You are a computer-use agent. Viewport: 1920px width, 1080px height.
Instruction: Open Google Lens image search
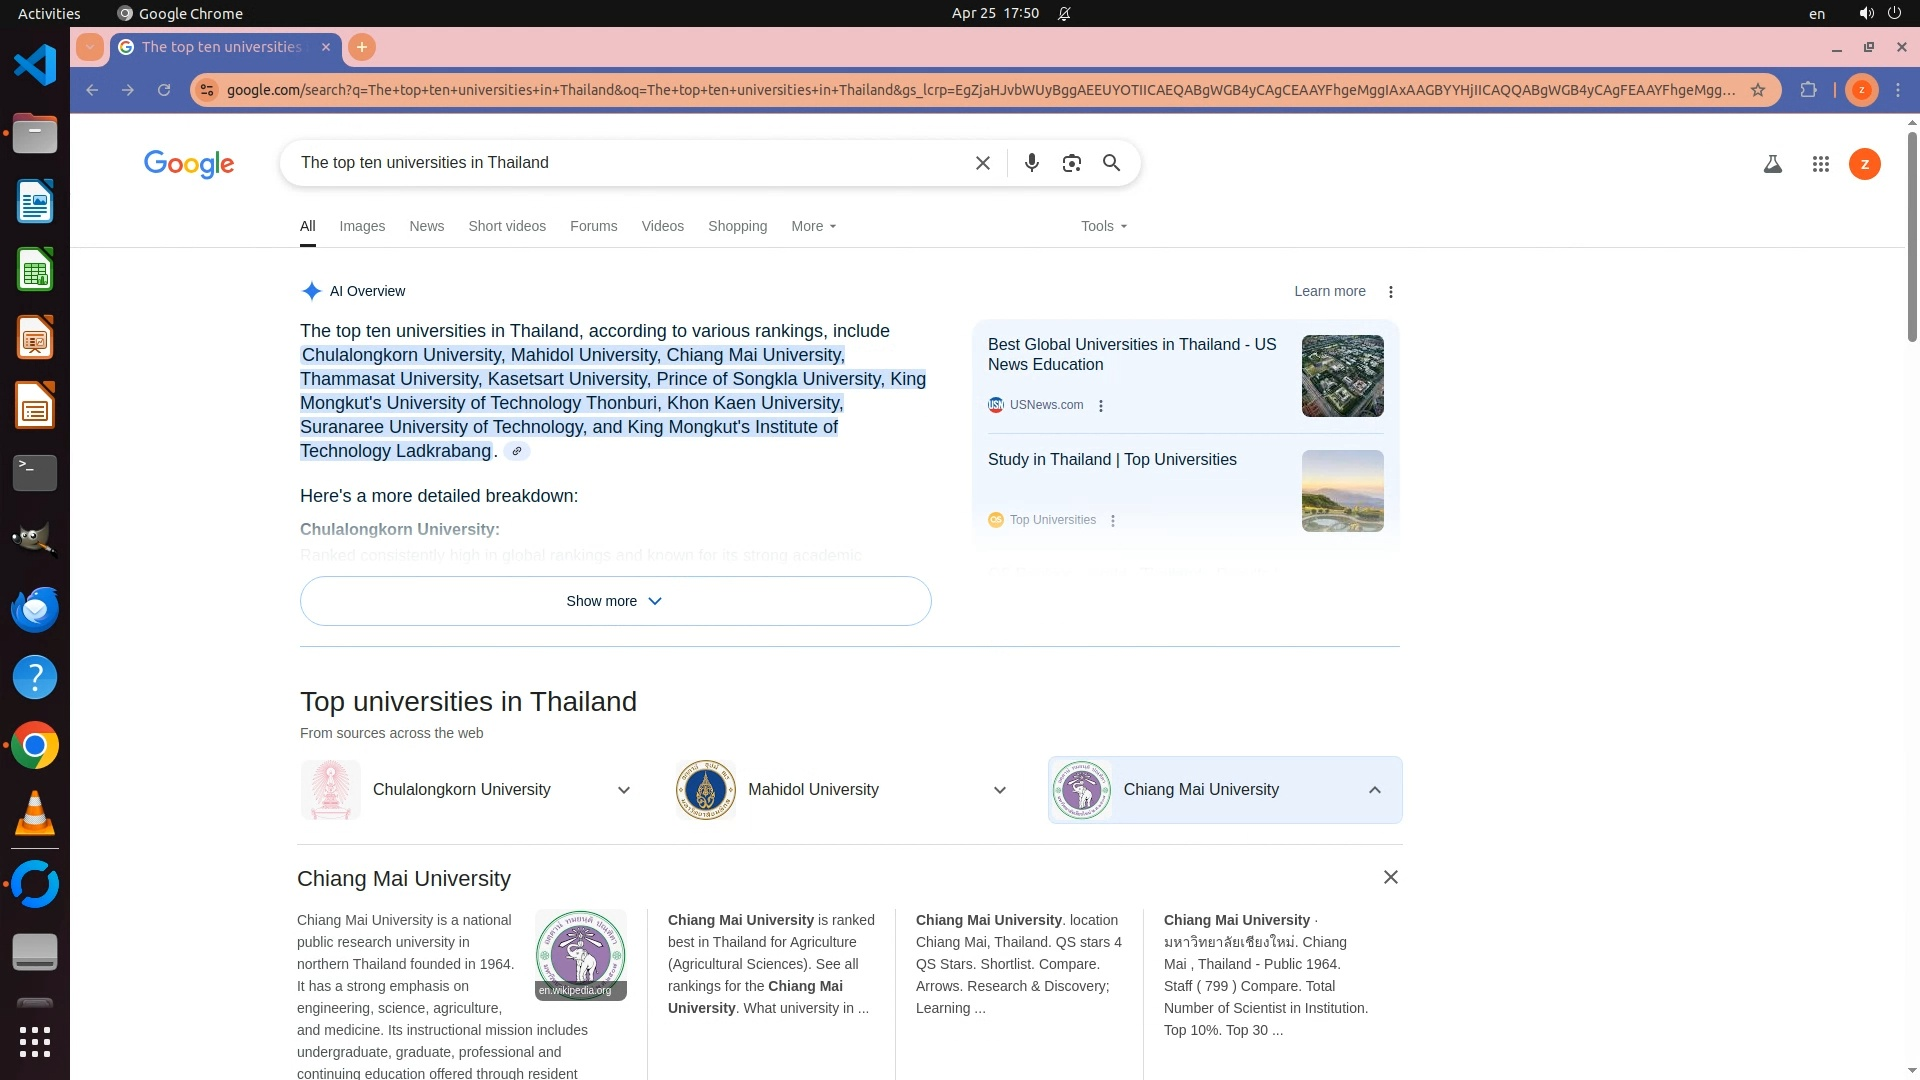(x=1071, y=163)
